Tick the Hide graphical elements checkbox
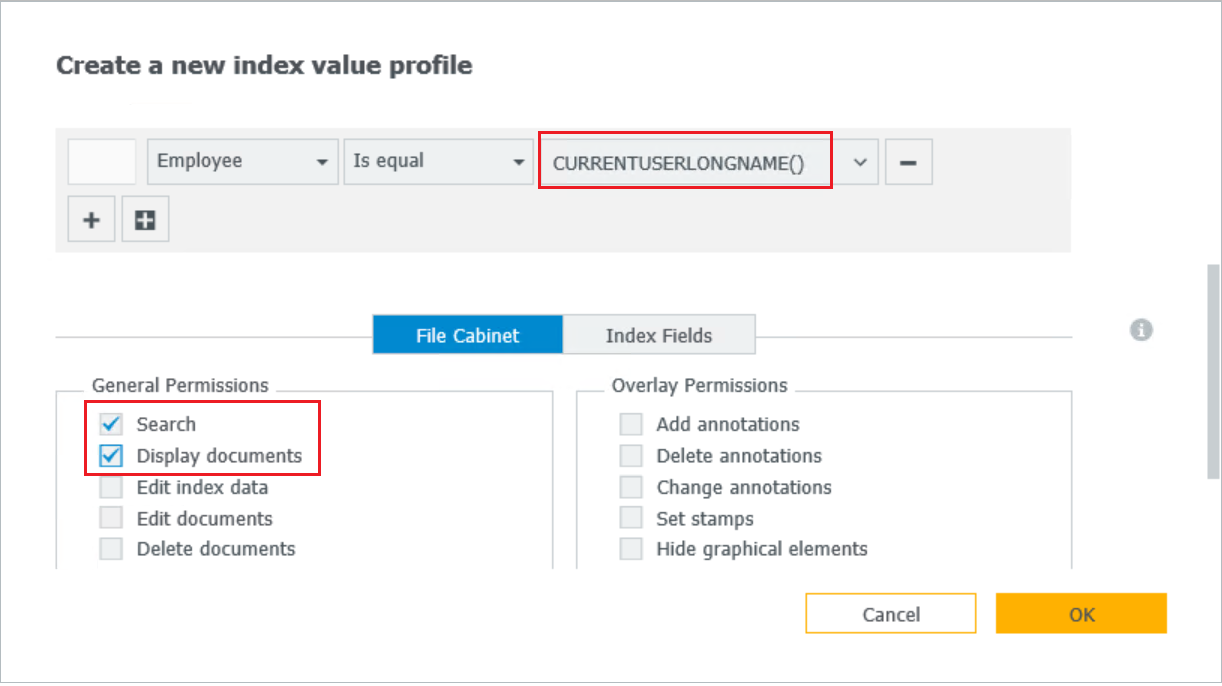The width and height of the screenshot is (1222, 686). [631, 549]
